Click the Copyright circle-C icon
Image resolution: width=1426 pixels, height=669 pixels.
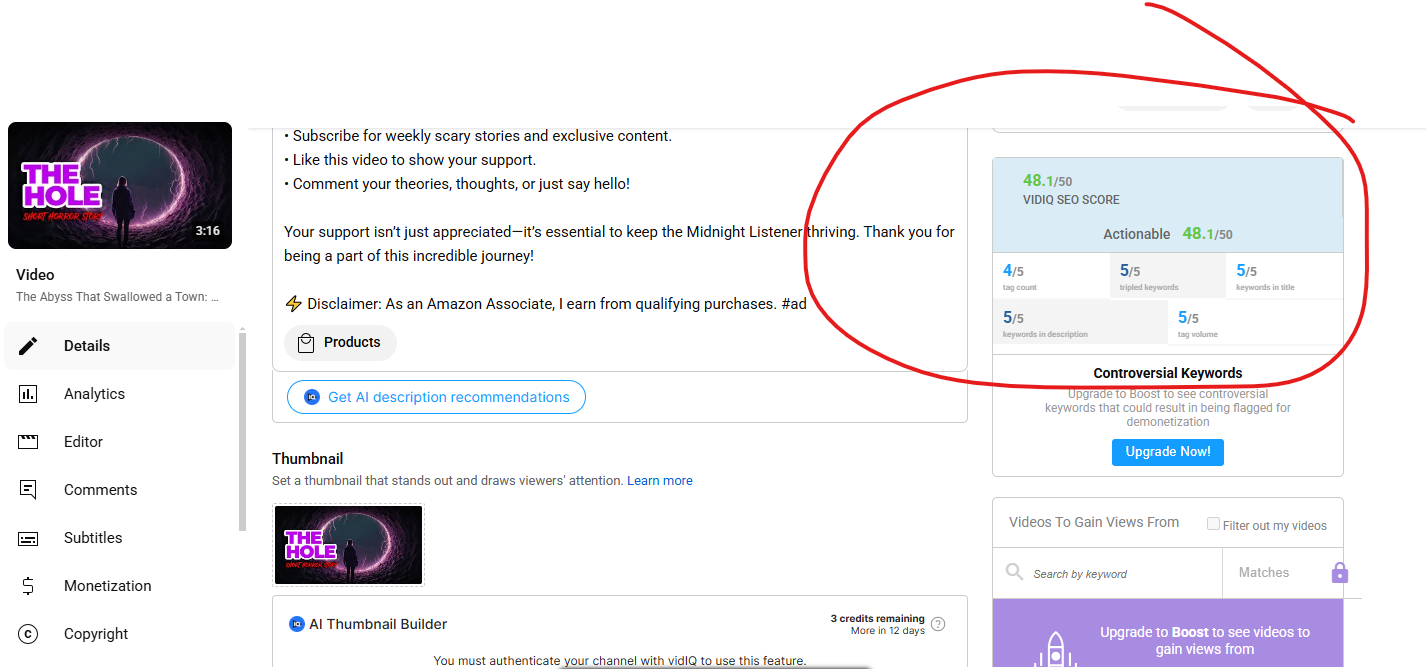(x=28, y=634)
